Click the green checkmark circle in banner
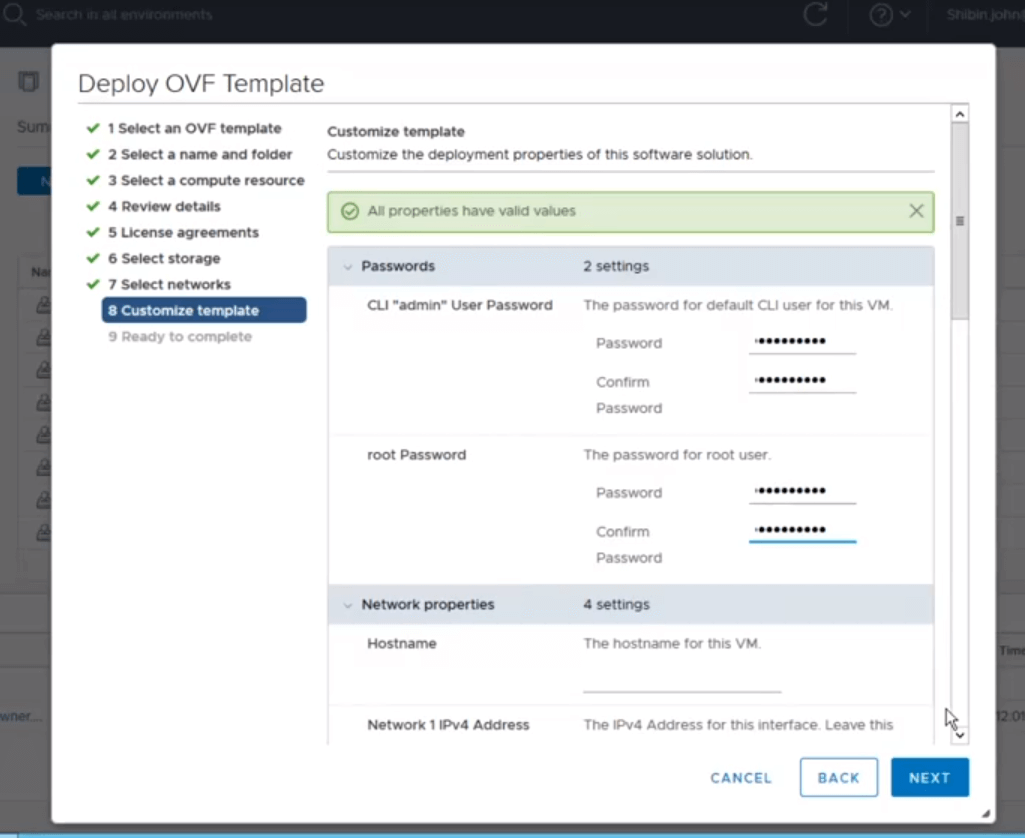This screenshot has height=838, width=1025. pyautogui.click(x=349, y=211)
